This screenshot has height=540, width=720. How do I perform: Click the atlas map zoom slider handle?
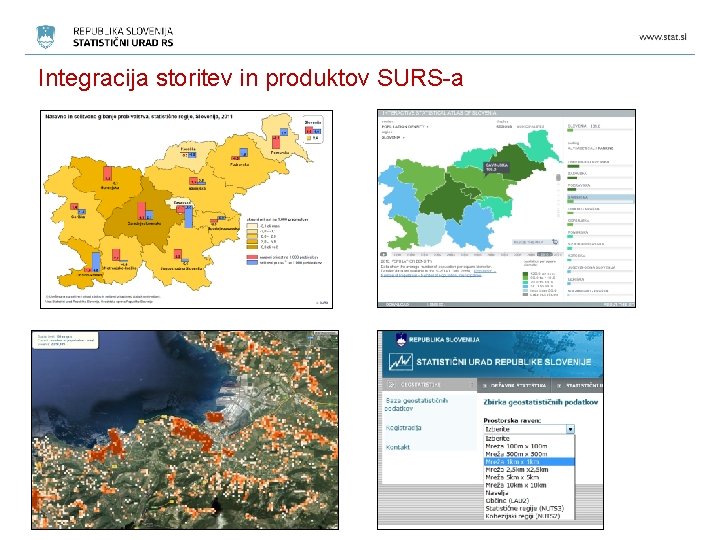pos(558,177)
